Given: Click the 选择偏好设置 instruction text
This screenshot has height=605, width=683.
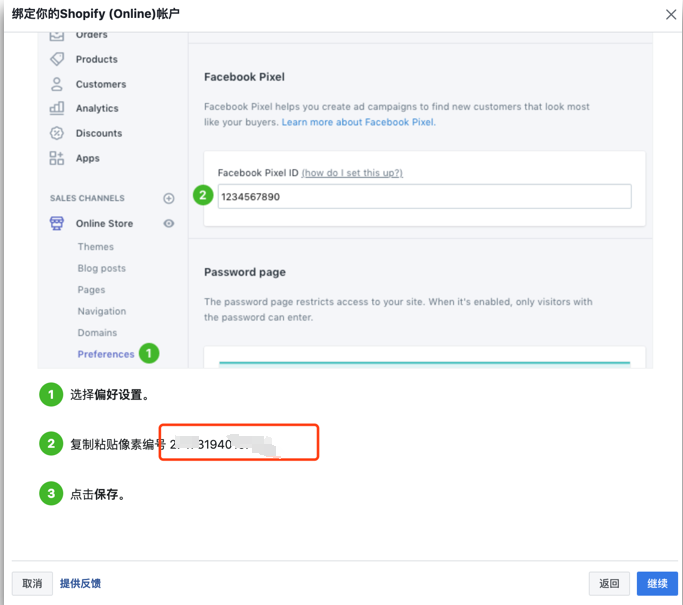Looking at the screenshot, I should click(x=109, y=395).
